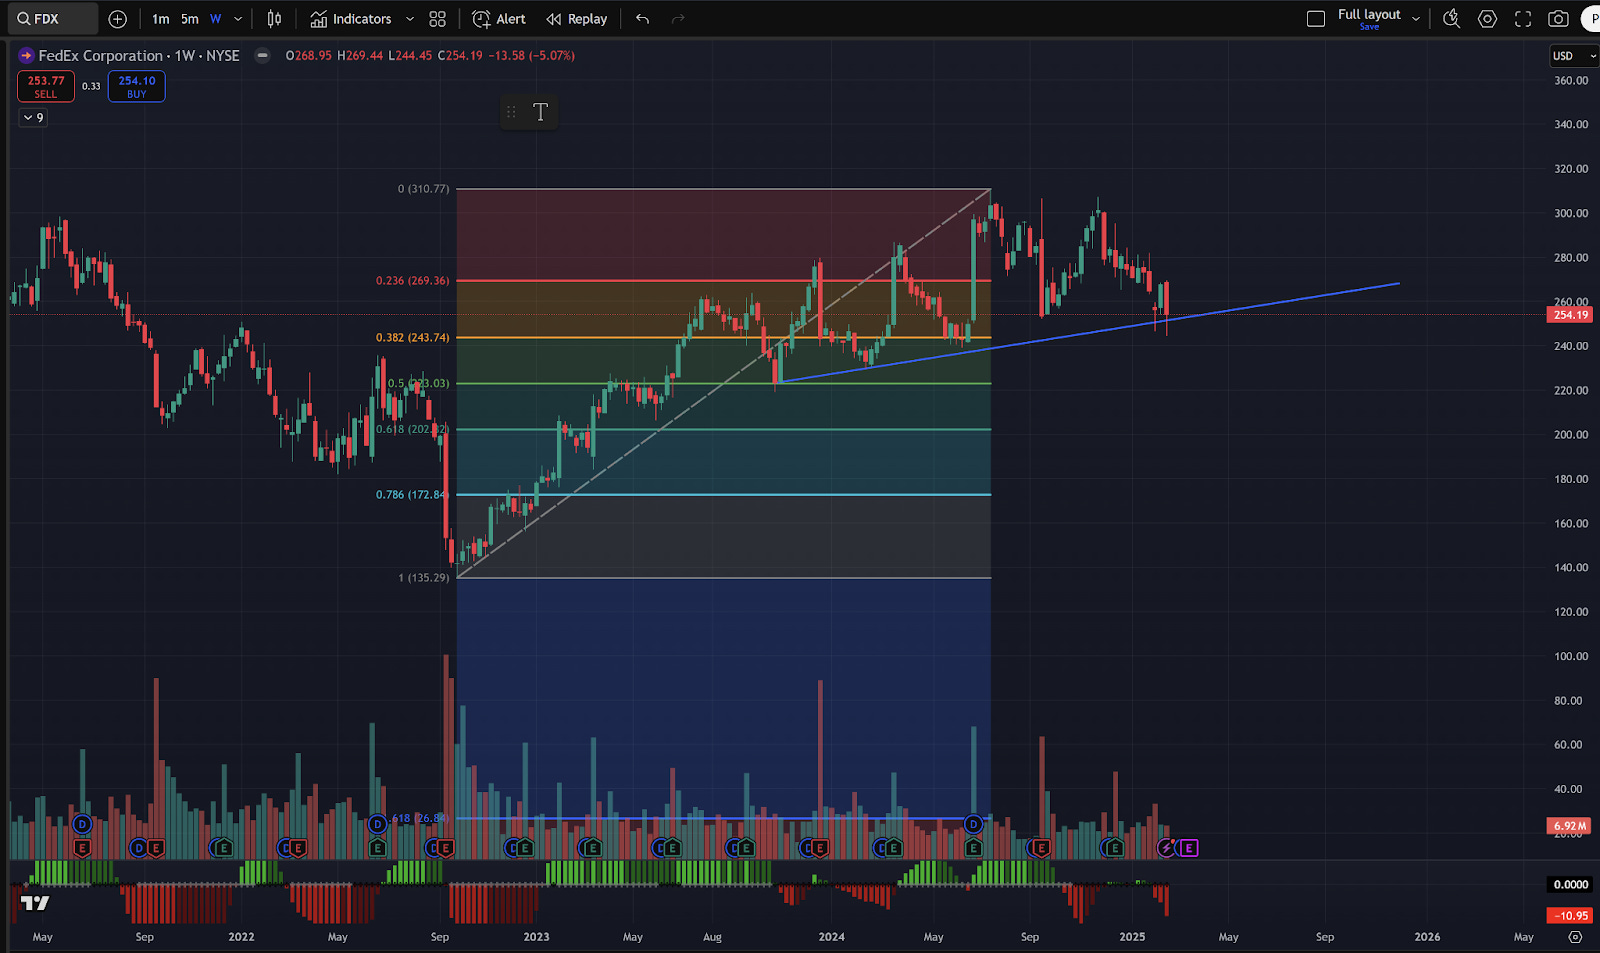Viewport: 1600px width, 953px height.
Task: Switch to the 1m timeframe
Action: tap(161, 19)
